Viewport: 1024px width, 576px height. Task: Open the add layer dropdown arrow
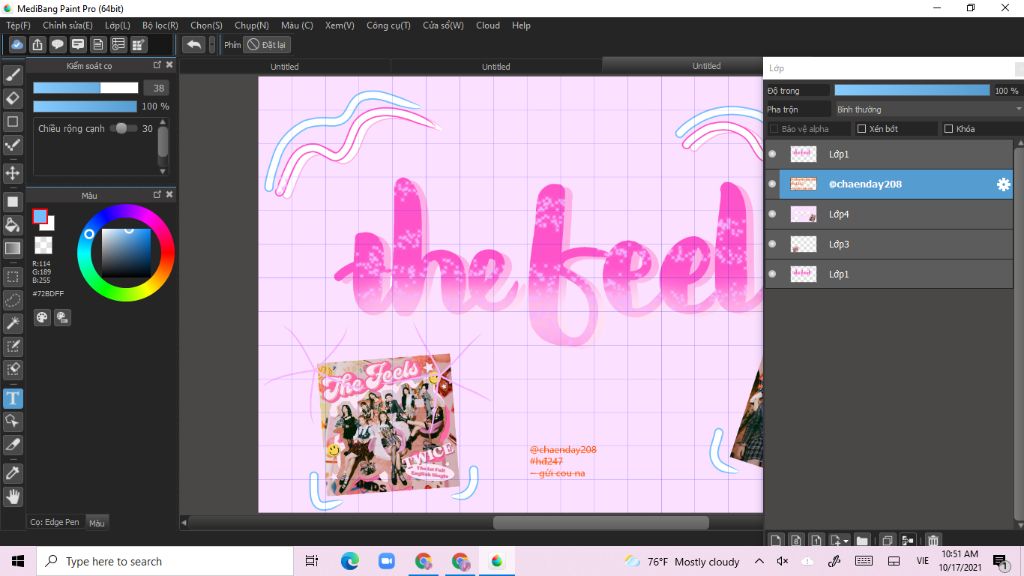(x=846, y=541)
